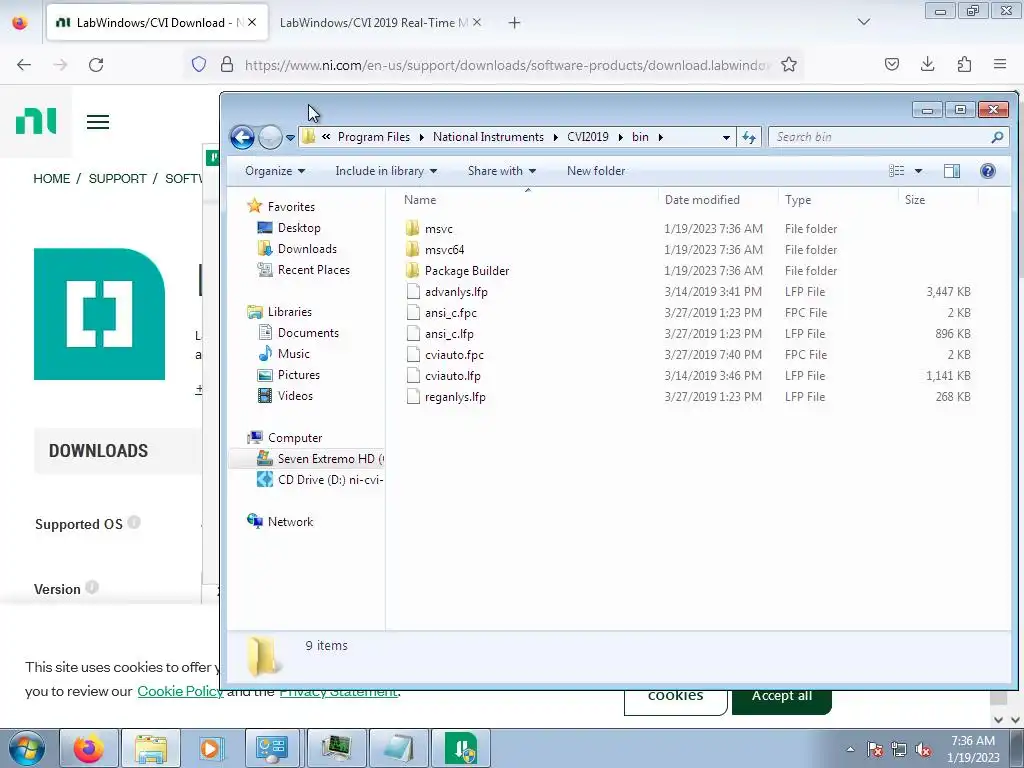Select Network in the navigation pane
Image resolution: width=1024 pixels, height=768 pixels.
click(x=290, y=522)
